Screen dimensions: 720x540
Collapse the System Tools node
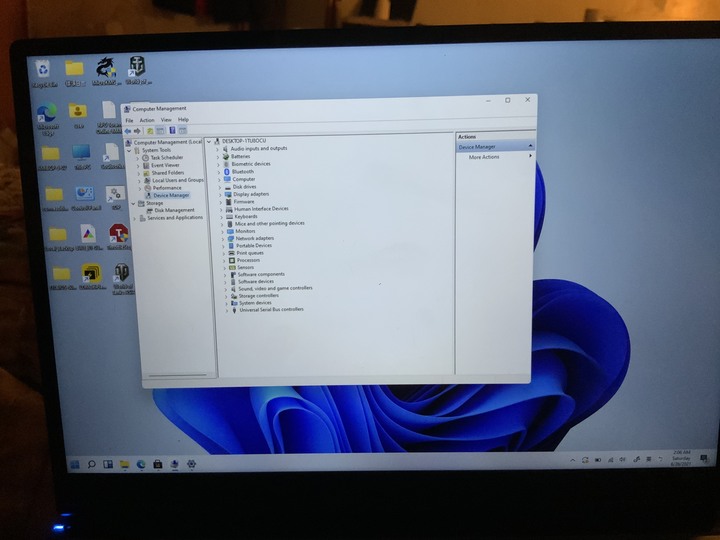tap(129, 150)
